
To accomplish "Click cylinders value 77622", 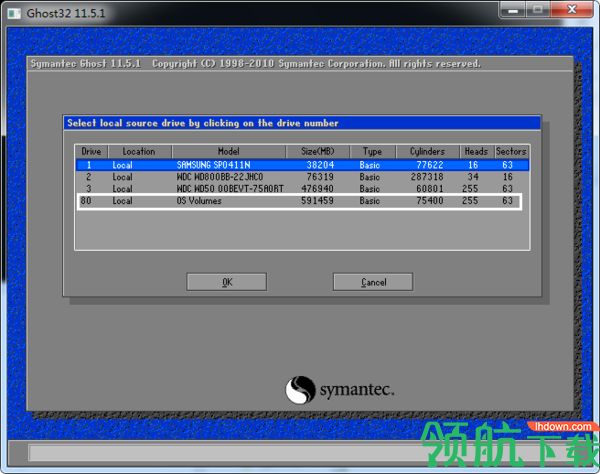I will click(430, 165).
